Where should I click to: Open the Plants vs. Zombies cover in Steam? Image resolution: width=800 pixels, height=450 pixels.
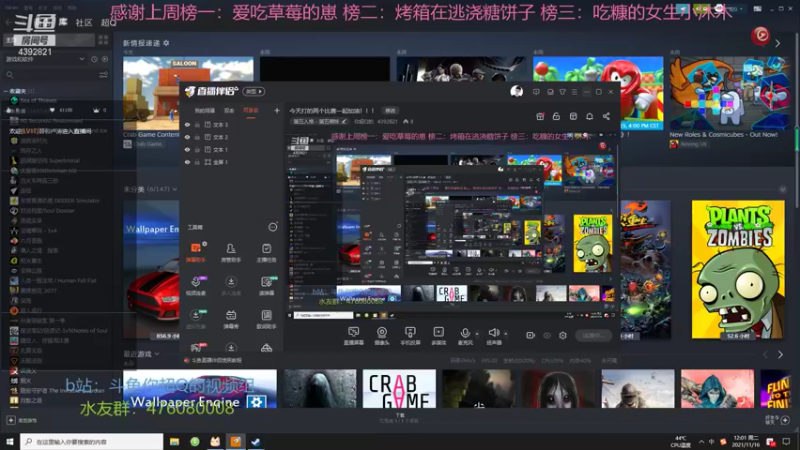(x=738, y=269)
